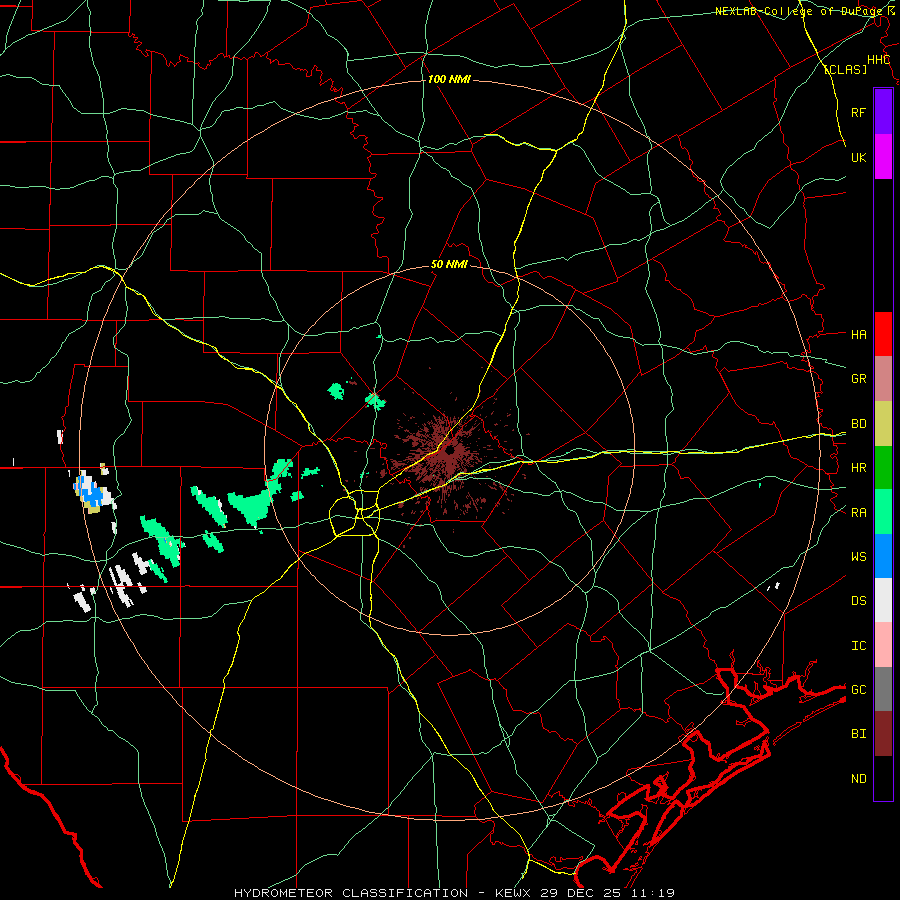Viewport: 900px width, 900px height.
Task: Click the magenta UK legend color swatch
Action: coord(883,157)
